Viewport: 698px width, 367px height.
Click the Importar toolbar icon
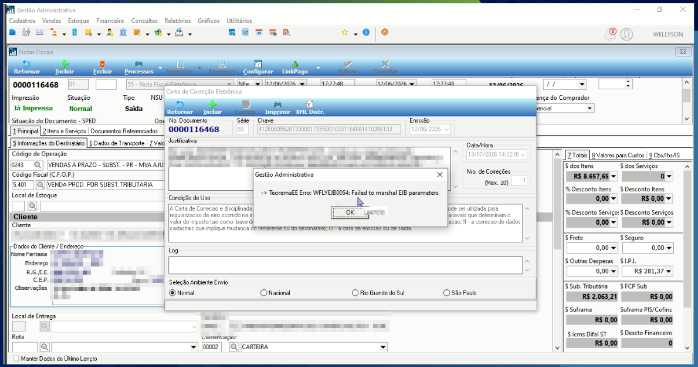click(179, 67)
